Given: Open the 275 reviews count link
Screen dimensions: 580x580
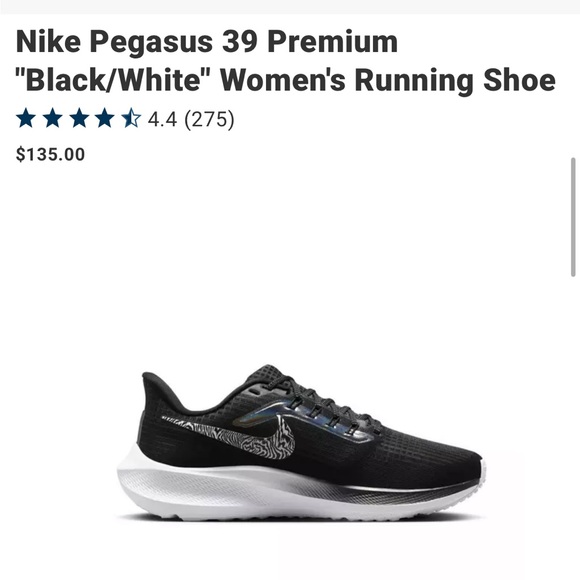Looking at the screenshot, I should point(209,119).
